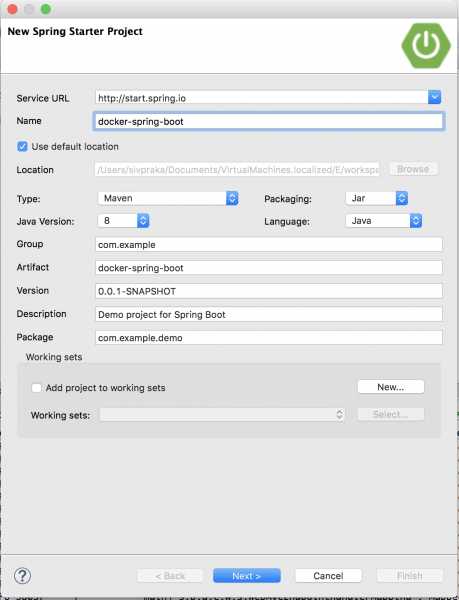Toggle the Use default location checkbox
Screen dimensions: 459x600
(x=22, y=147)
